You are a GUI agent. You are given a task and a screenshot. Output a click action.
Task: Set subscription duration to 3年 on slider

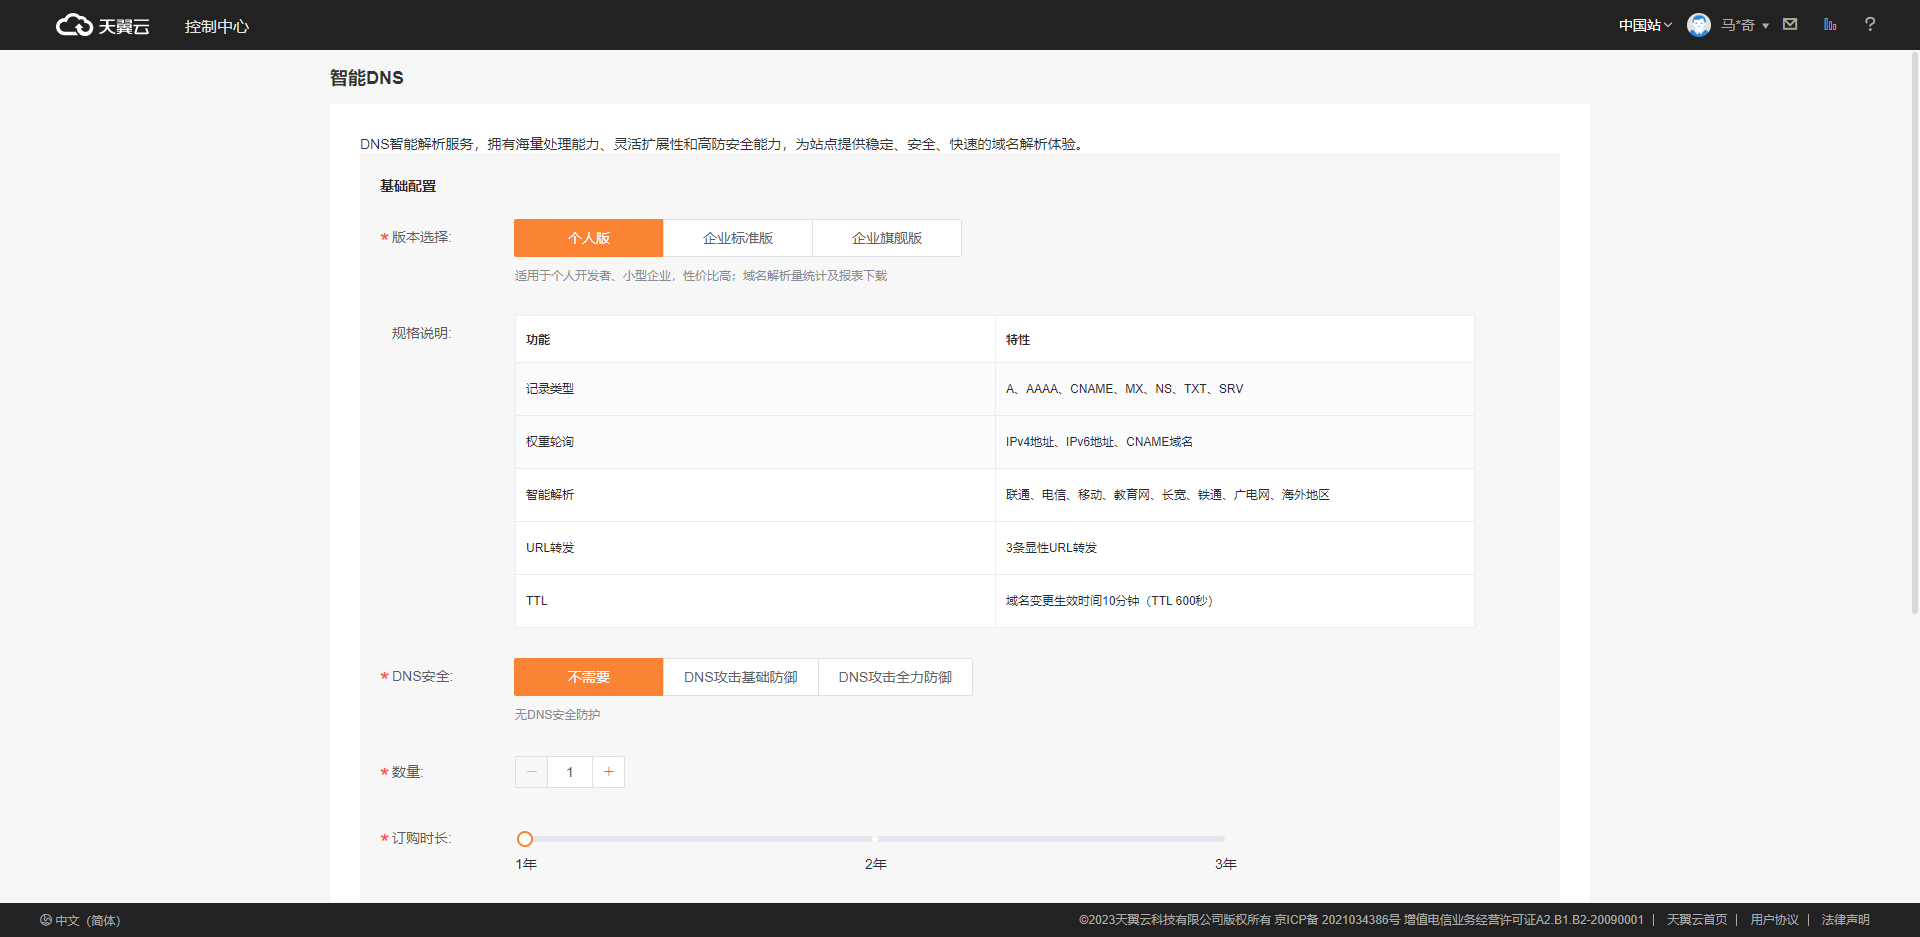tap(1225, 839)
